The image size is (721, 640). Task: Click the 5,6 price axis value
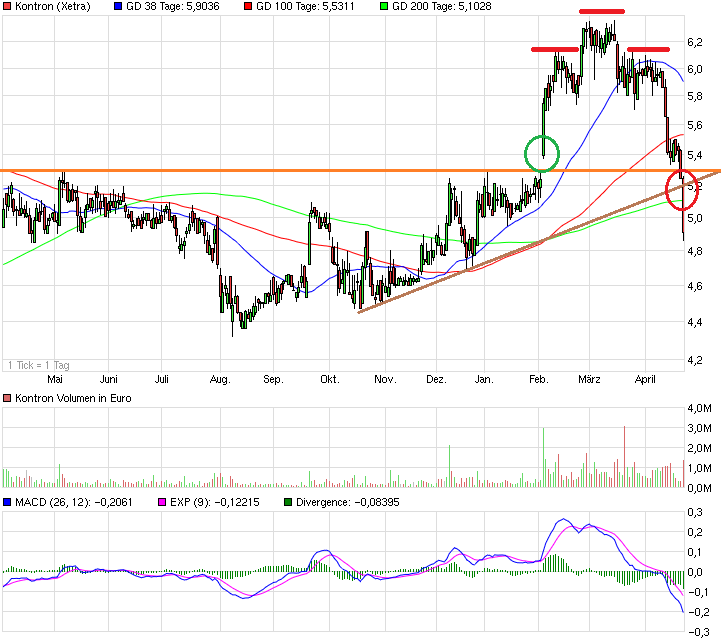(695, 125)
